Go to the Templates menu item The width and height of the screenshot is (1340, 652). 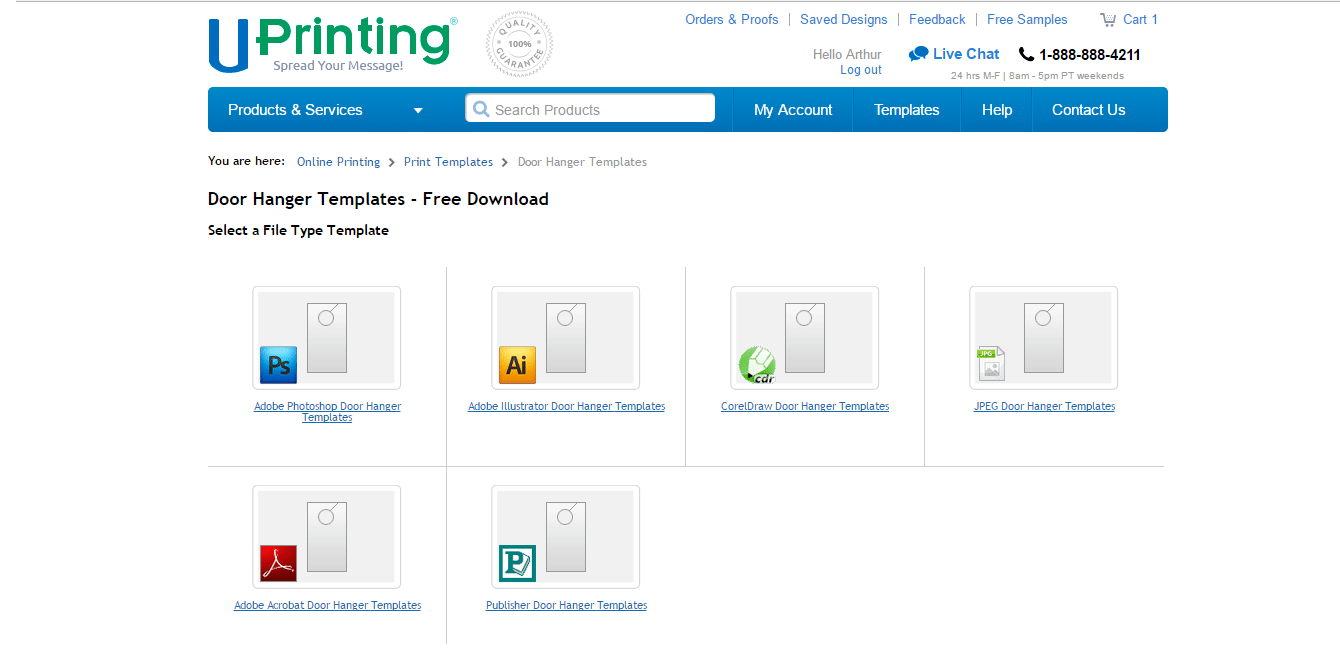(x=907, y=110)
